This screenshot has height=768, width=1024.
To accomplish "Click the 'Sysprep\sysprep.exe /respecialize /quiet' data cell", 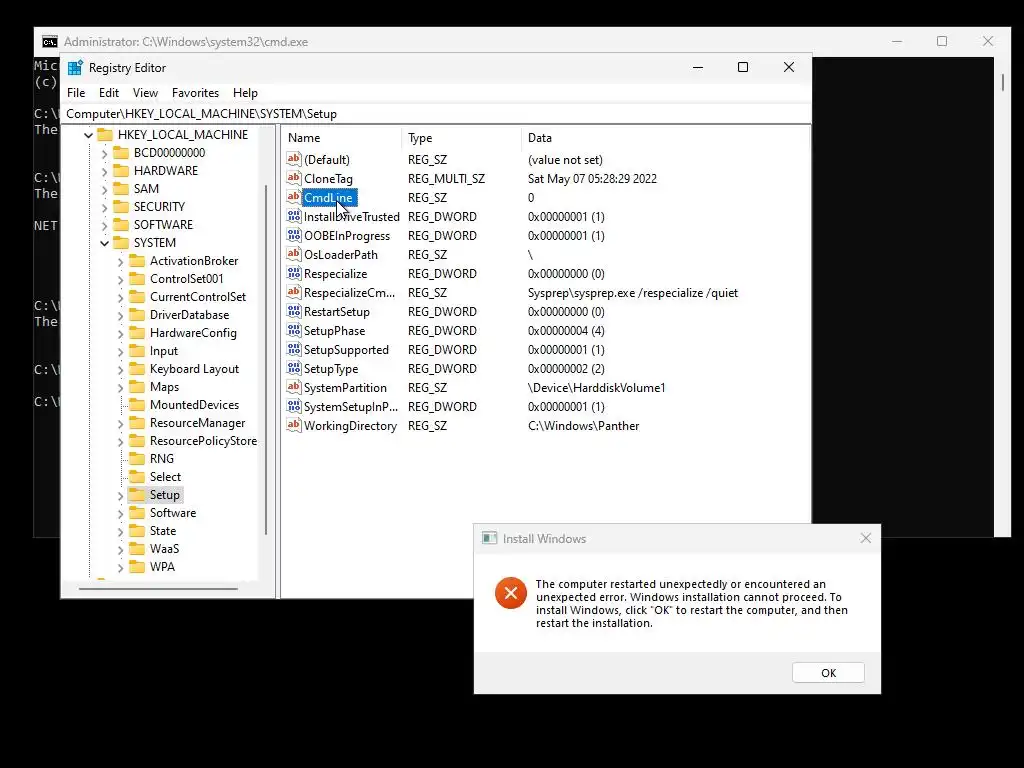I will [633, 293].
